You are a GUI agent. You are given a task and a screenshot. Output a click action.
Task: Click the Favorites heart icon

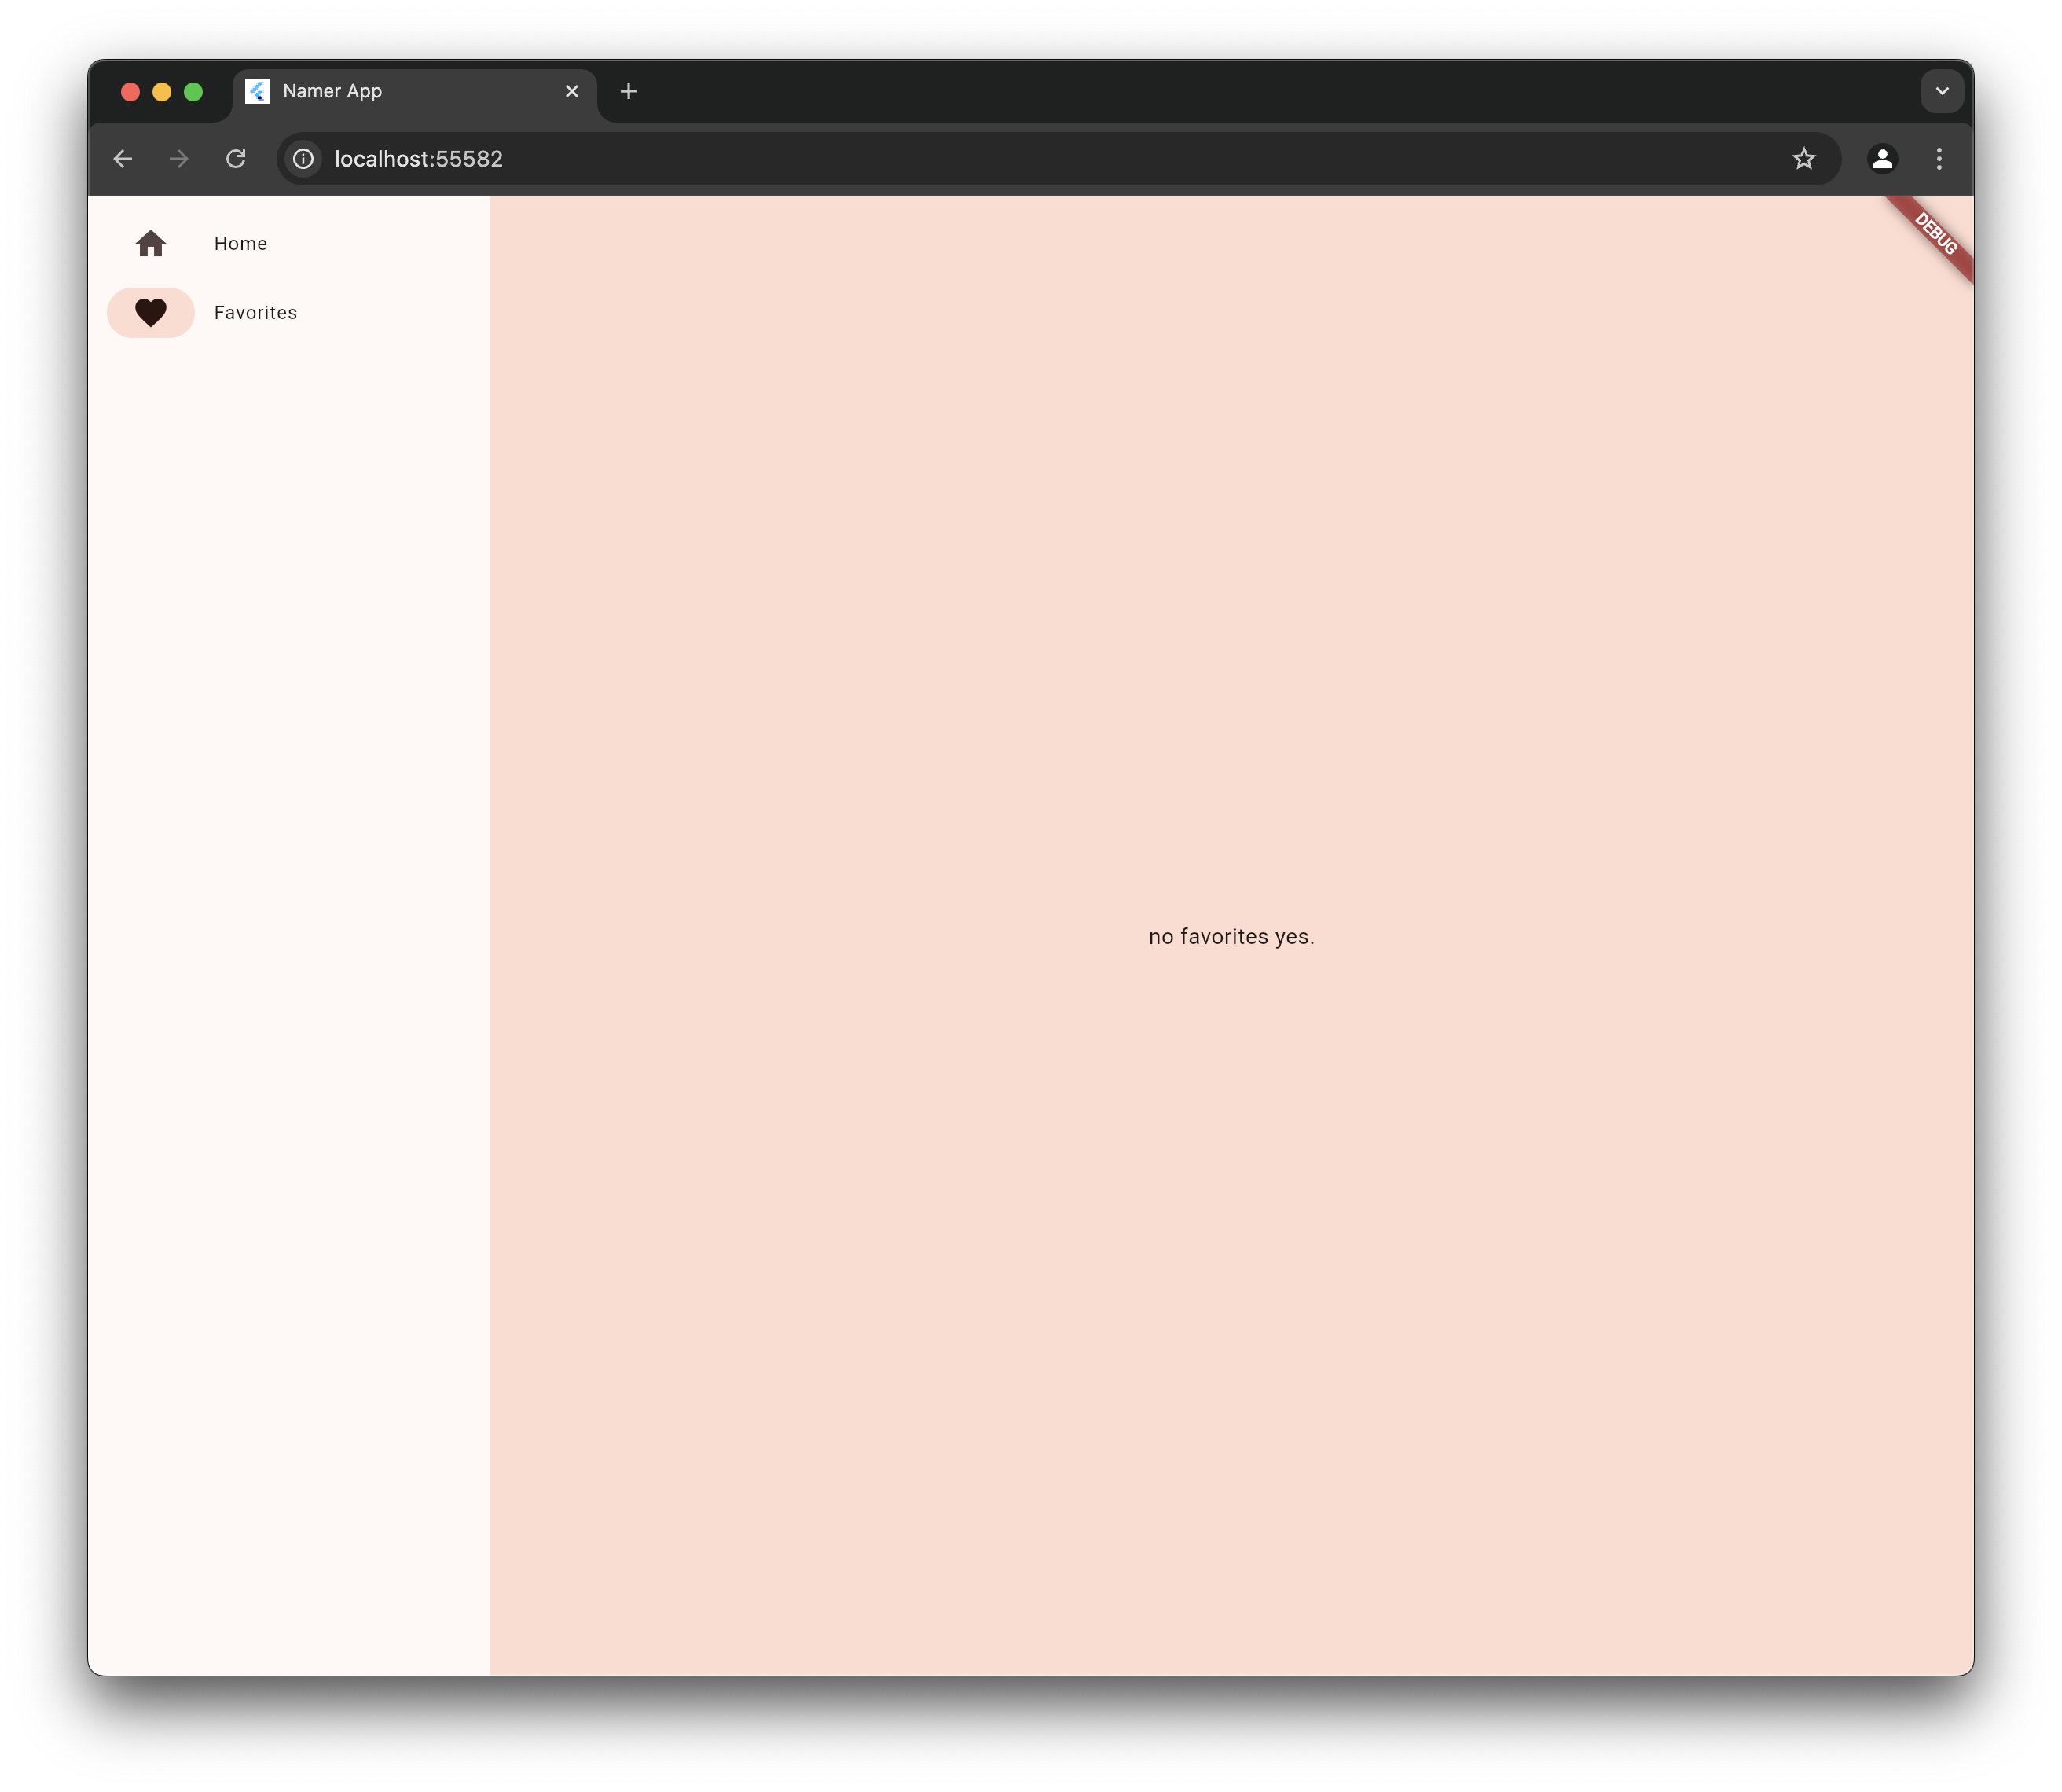[x=150, y=313]
